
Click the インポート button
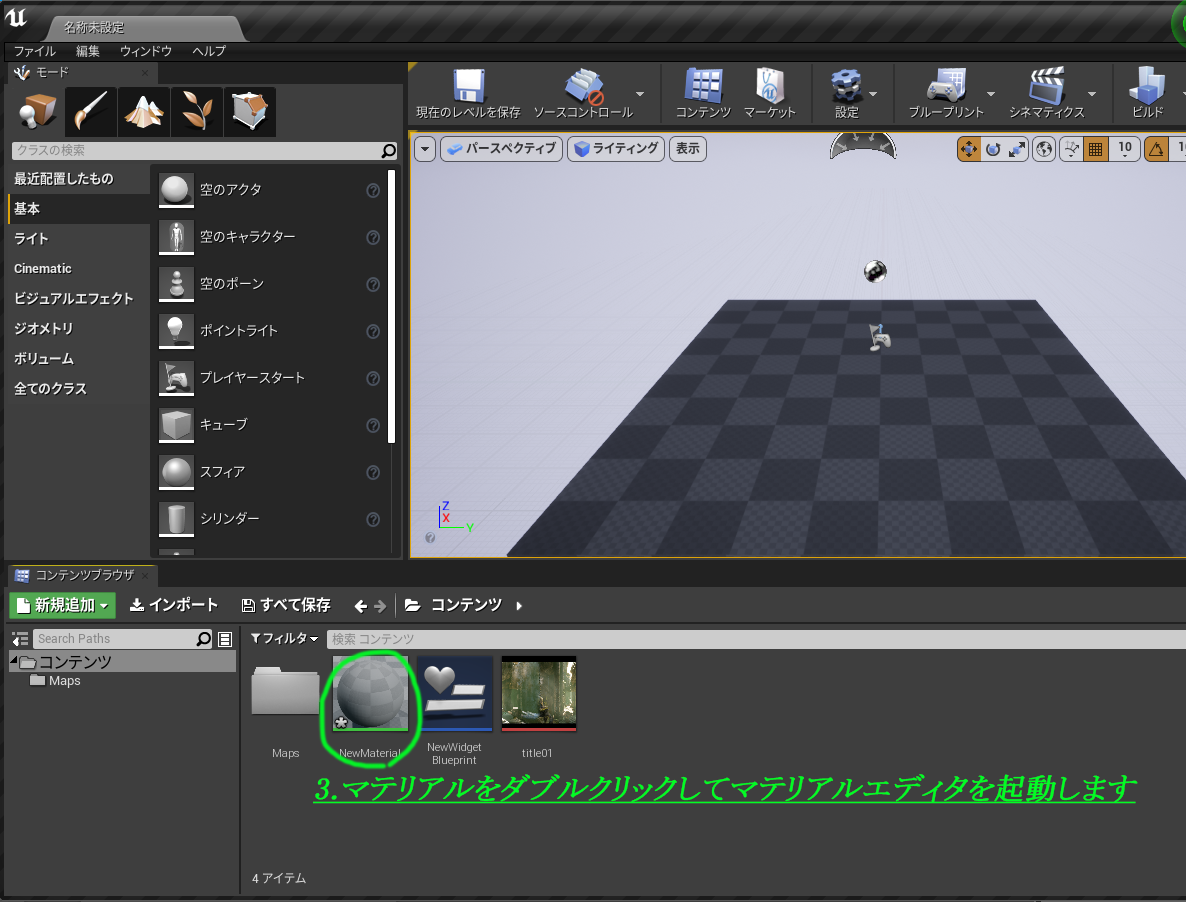click(174, 606)
